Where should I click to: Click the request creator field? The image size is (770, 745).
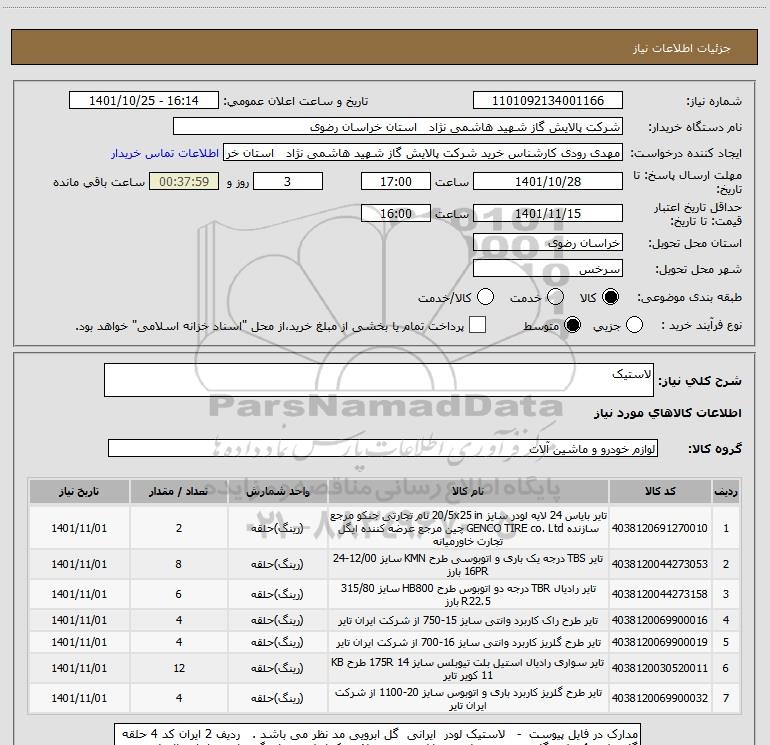click(x=423, y=153)
